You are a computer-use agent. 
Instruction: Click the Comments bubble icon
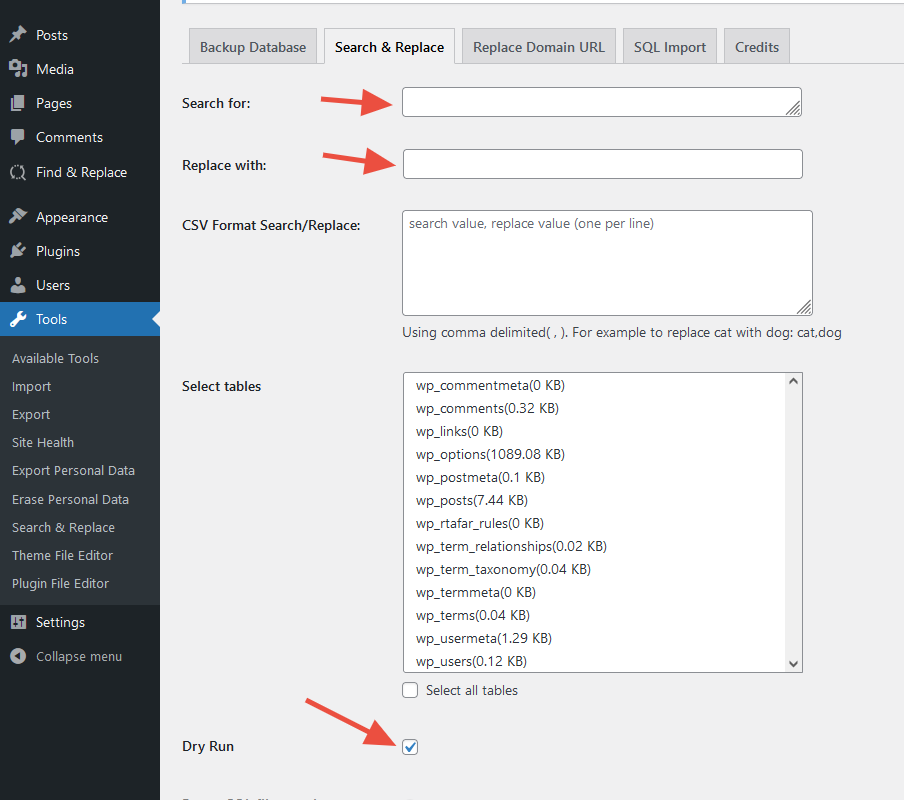[18, 137]
